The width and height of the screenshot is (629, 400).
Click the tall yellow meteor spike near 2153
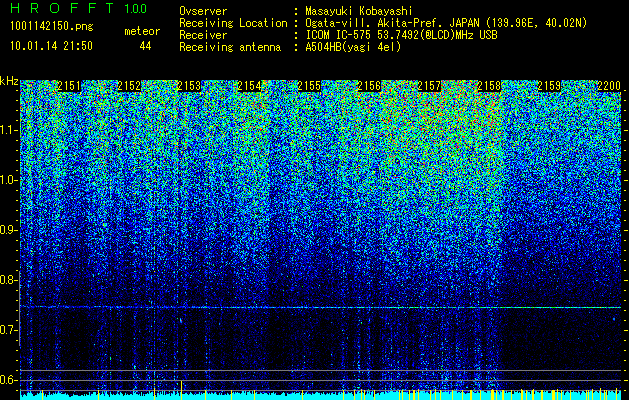(182, 390)
